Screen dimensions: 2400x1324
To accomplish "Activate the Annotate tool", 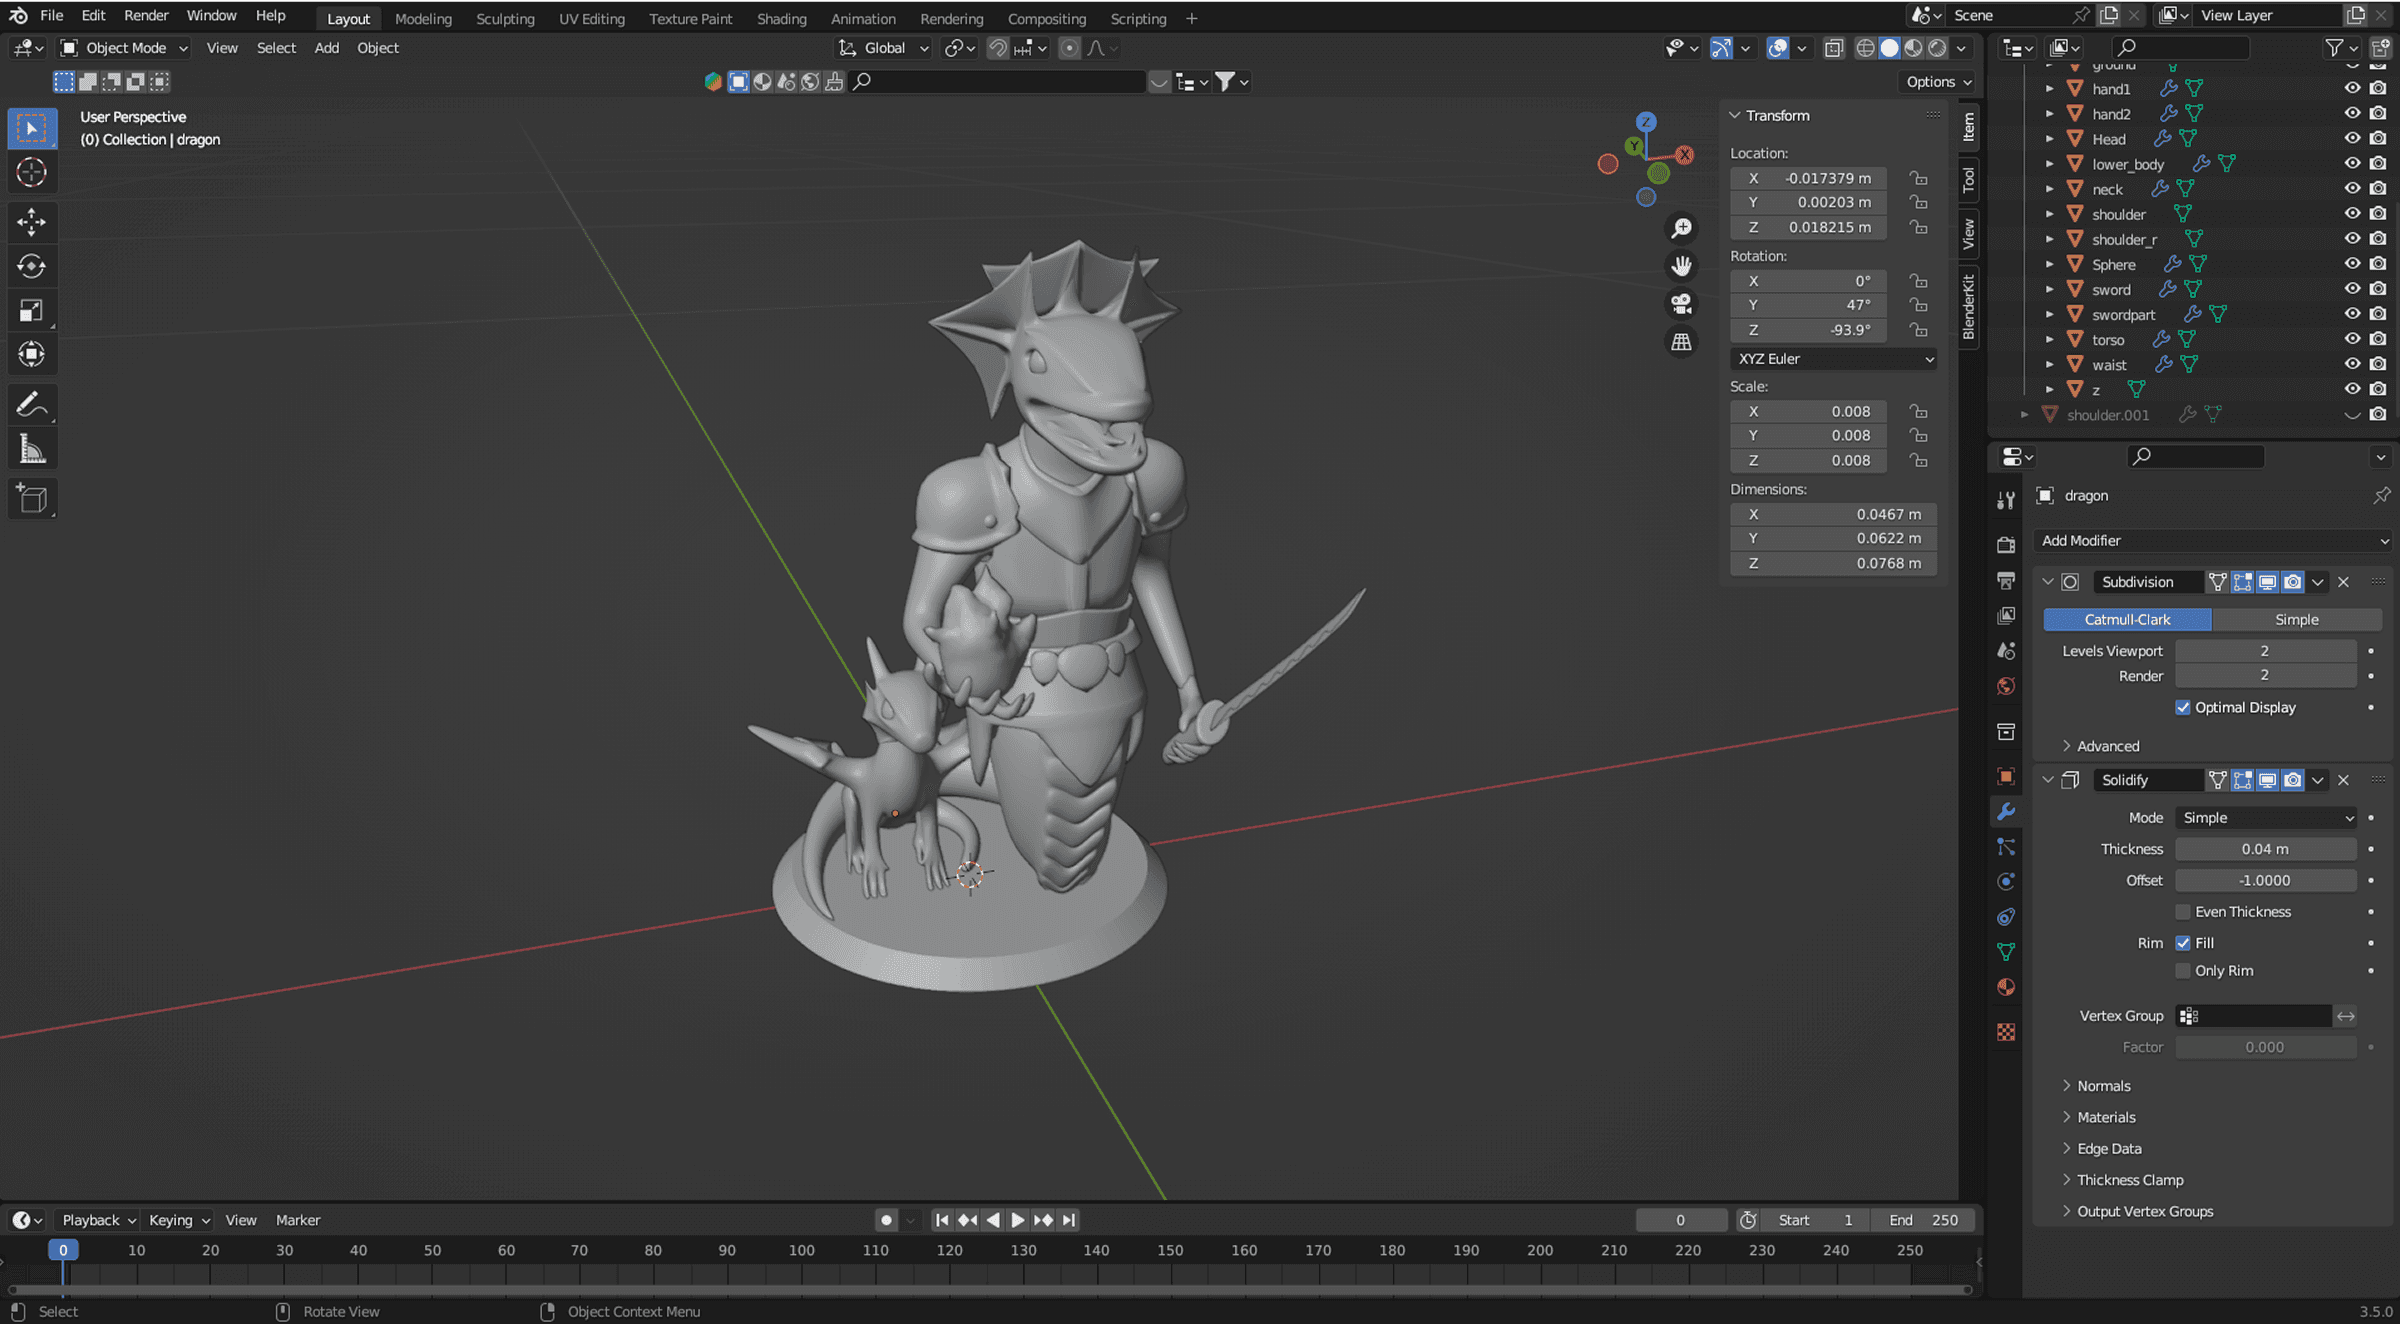I will tap(32, 404).
